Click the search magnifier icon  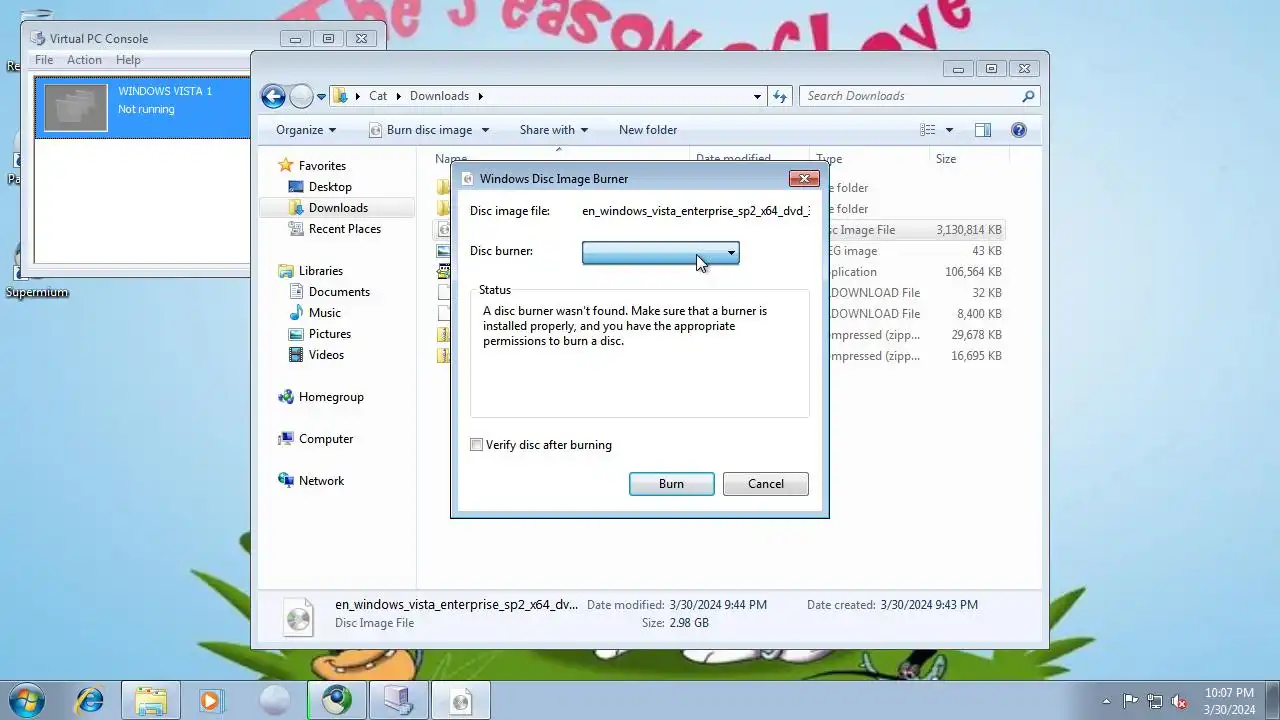click(1028, 96)
